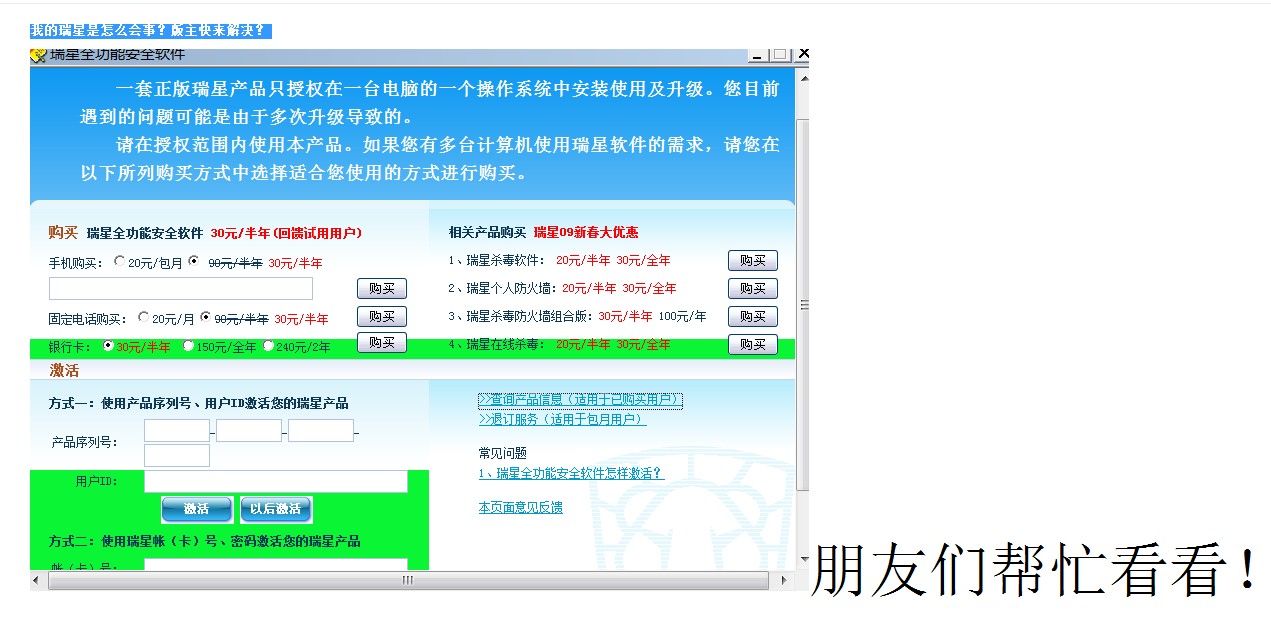Viewport: 1271px width, 620px height.
Task: Maximize the 瑞星全功能安全软件 window
Action: [x=780, y=54]
